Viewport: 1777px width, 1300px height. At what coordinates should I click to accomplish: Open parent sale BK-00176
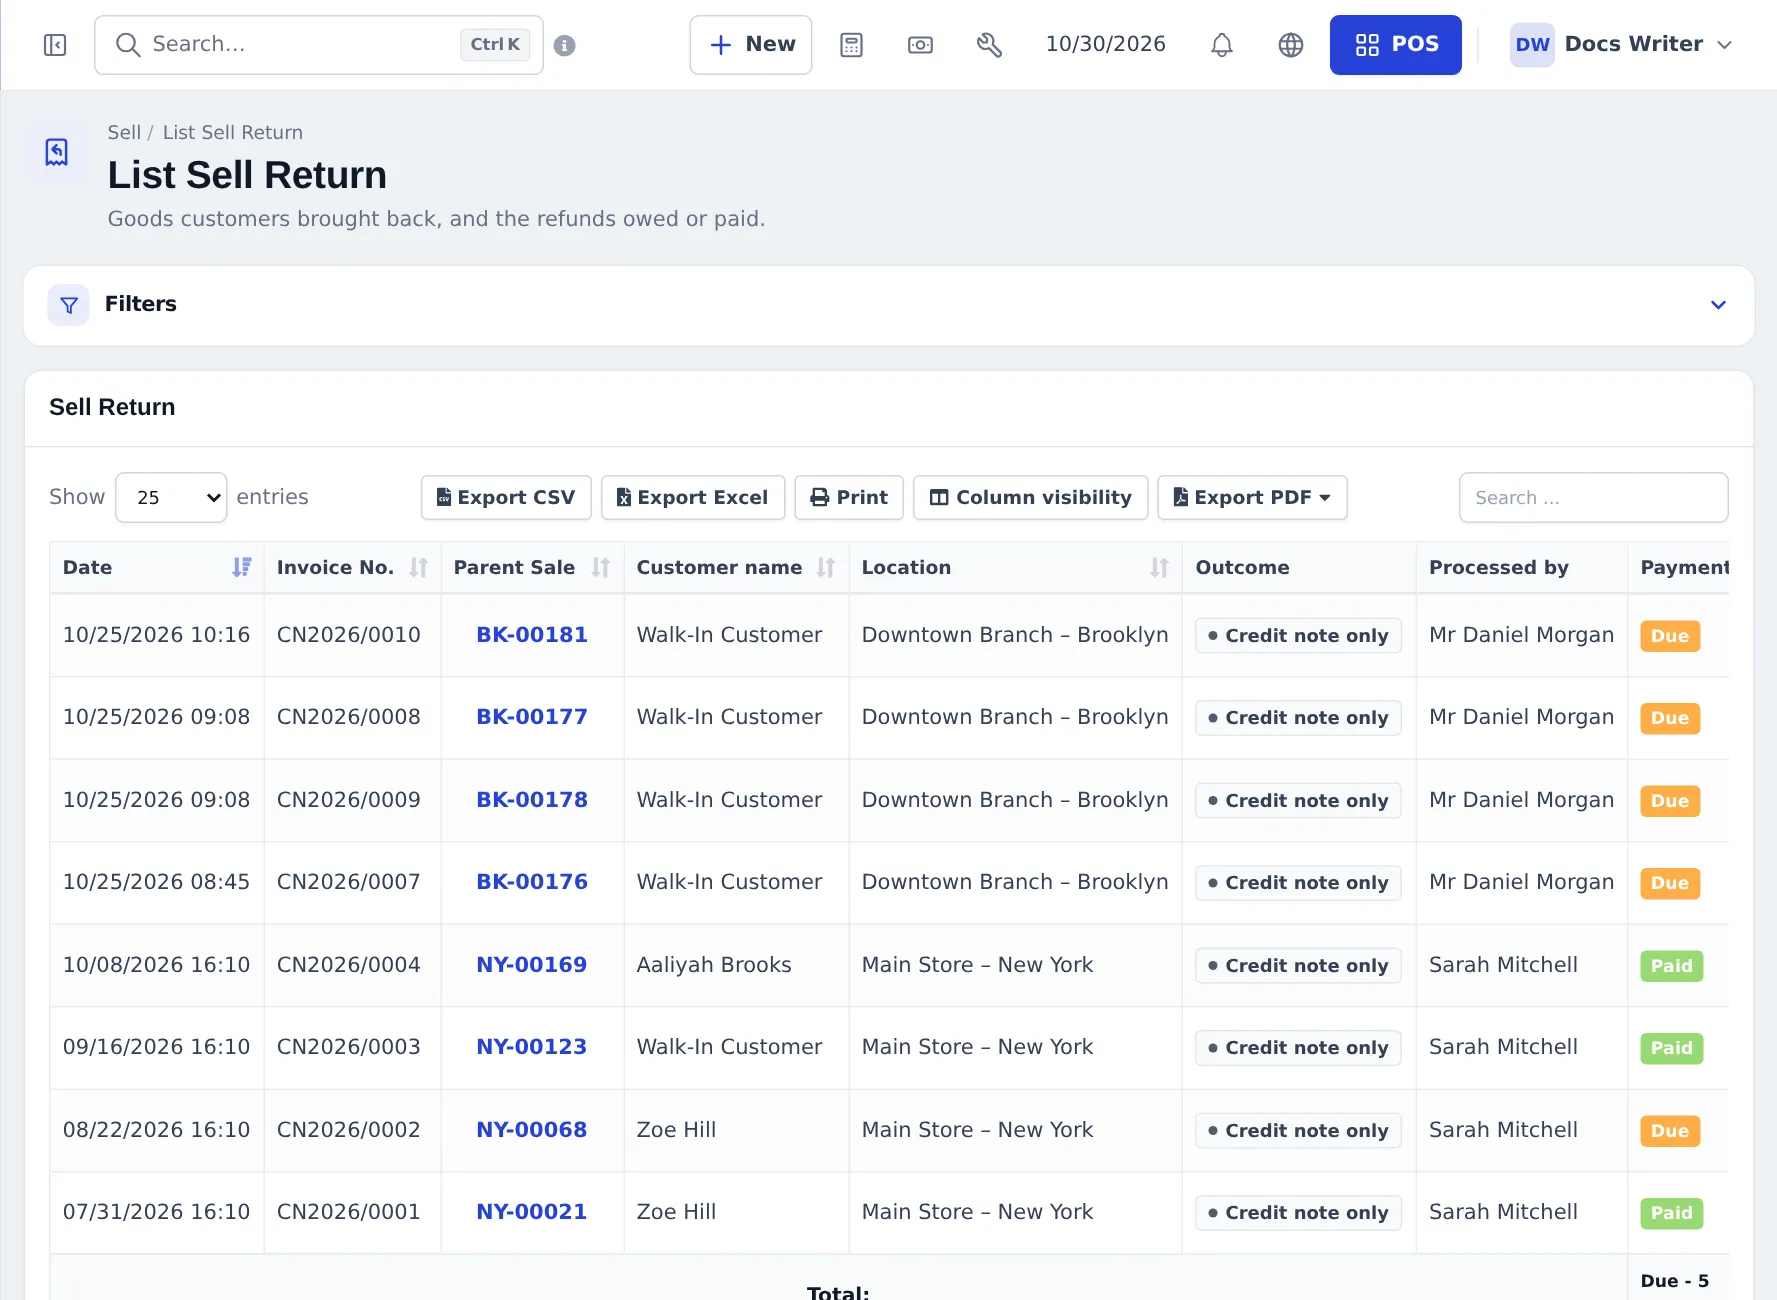pos(532,882)
